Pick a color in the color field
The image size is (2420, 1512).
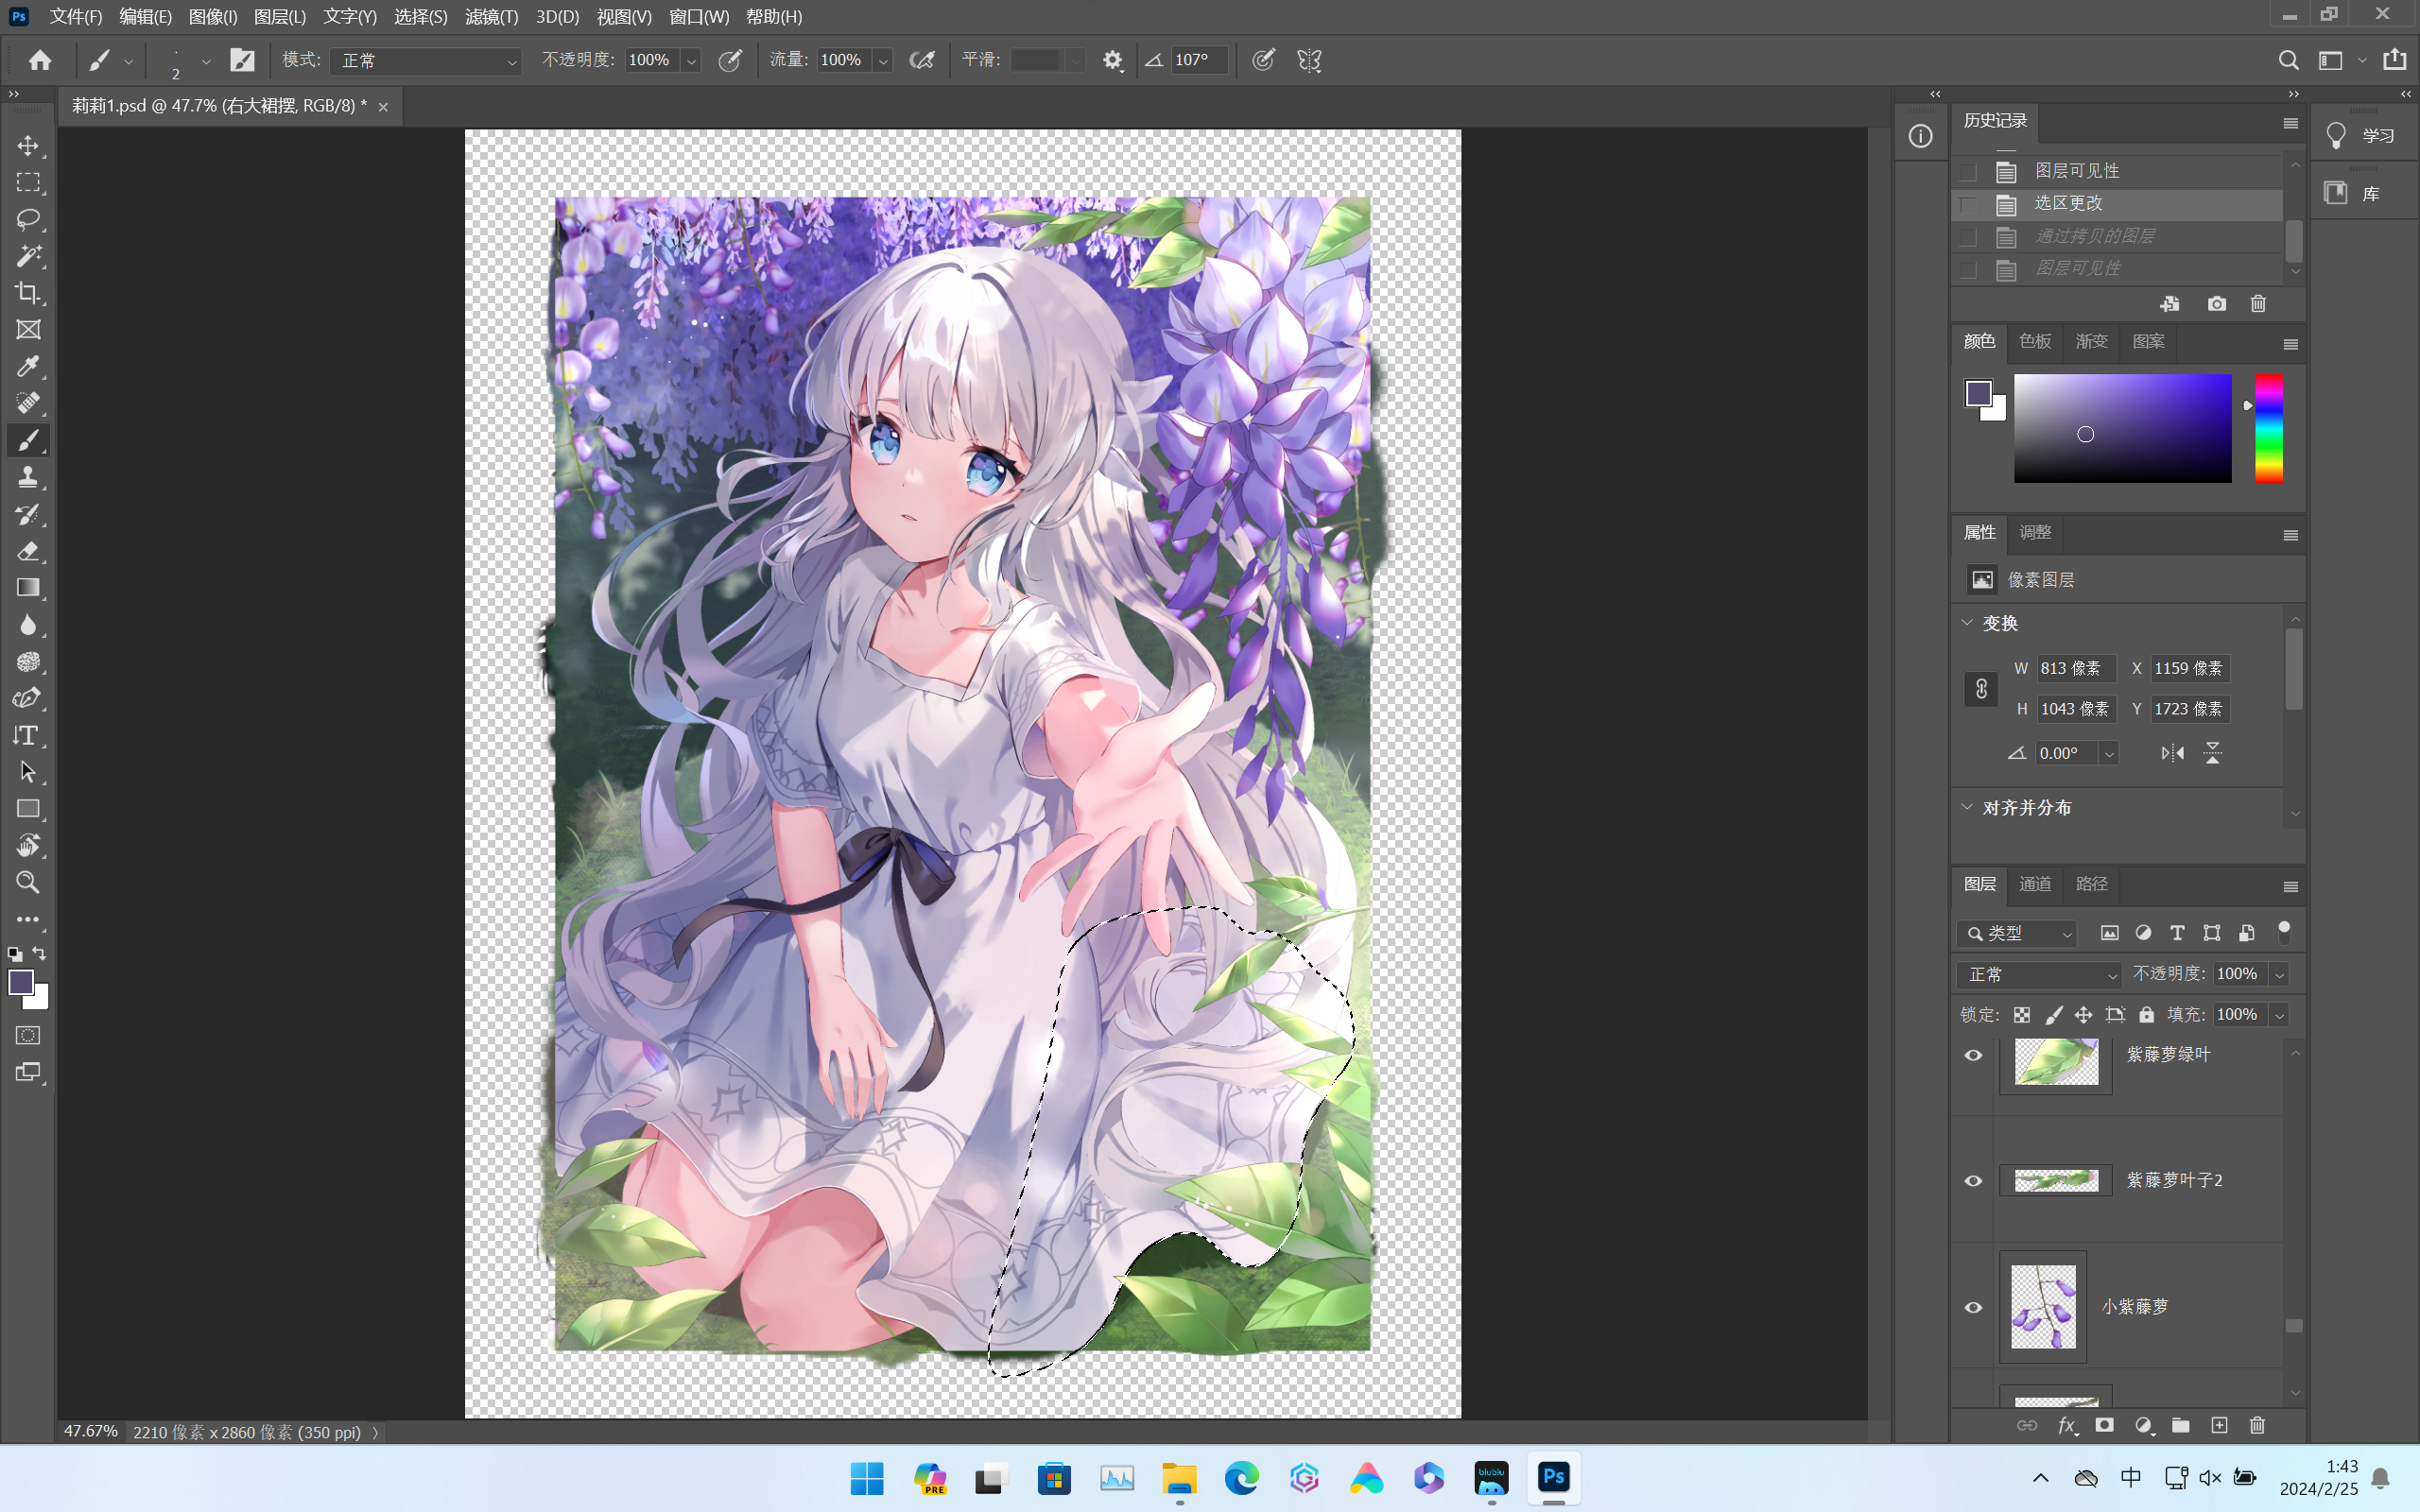point(2122,428)
